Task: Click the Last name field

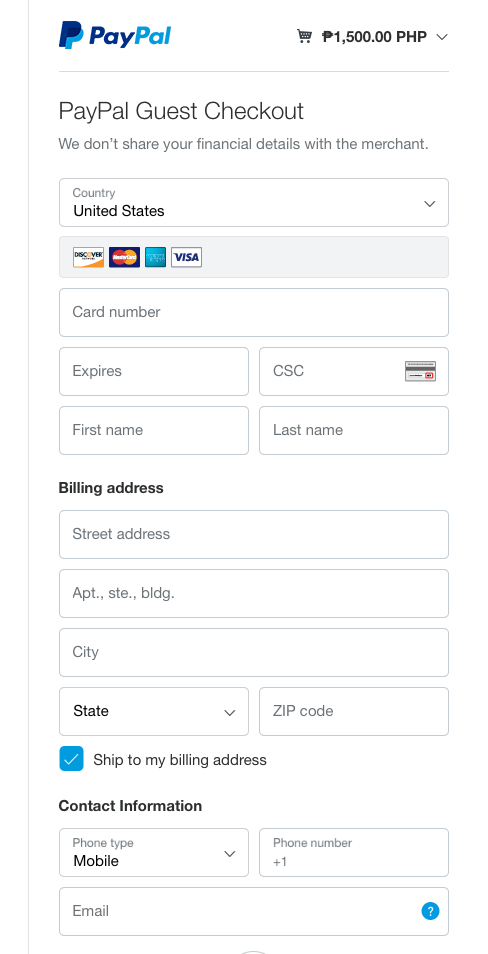Action: click(x=354, y=430)
